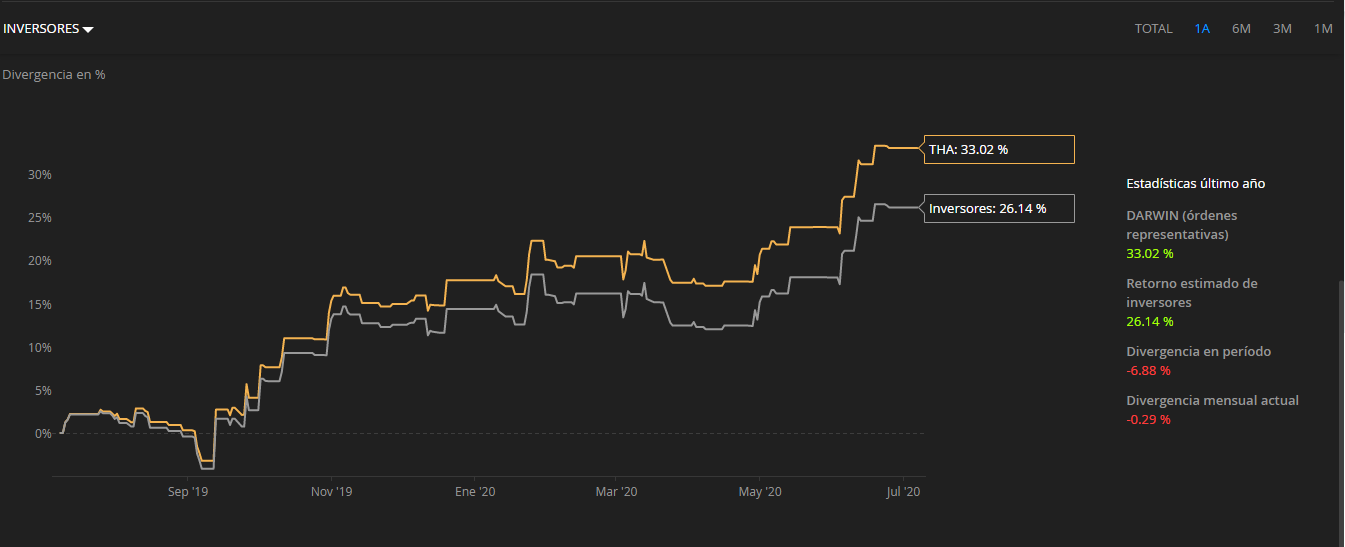Viewport: 1345px width, 547px height.
Task: Switch chart to 3M range
Action: tap(1282, 29)
